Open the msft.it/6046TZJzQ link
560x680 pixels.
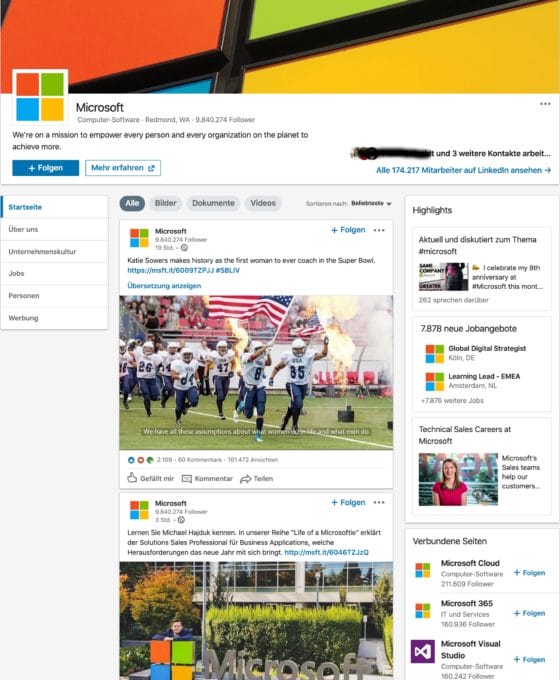pyautogui.click(x=326, y=552)
